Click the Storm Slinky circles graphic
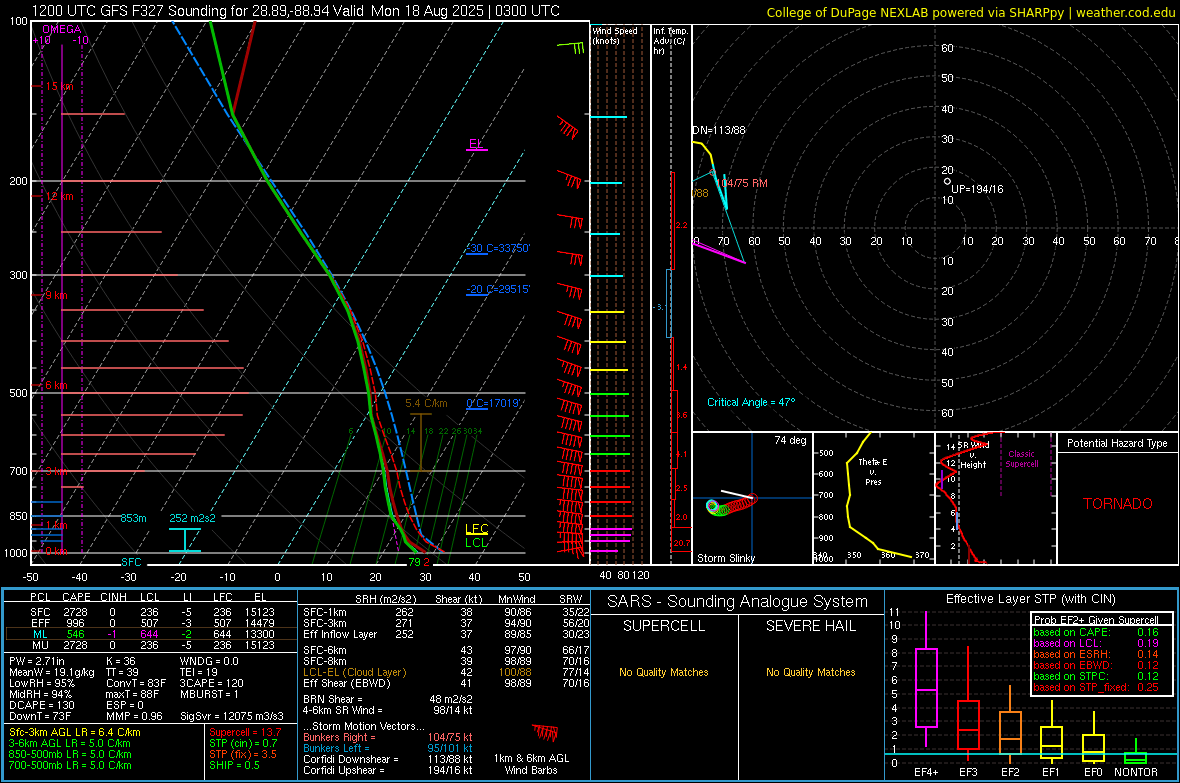1180x783 pixels. (731, 504)
